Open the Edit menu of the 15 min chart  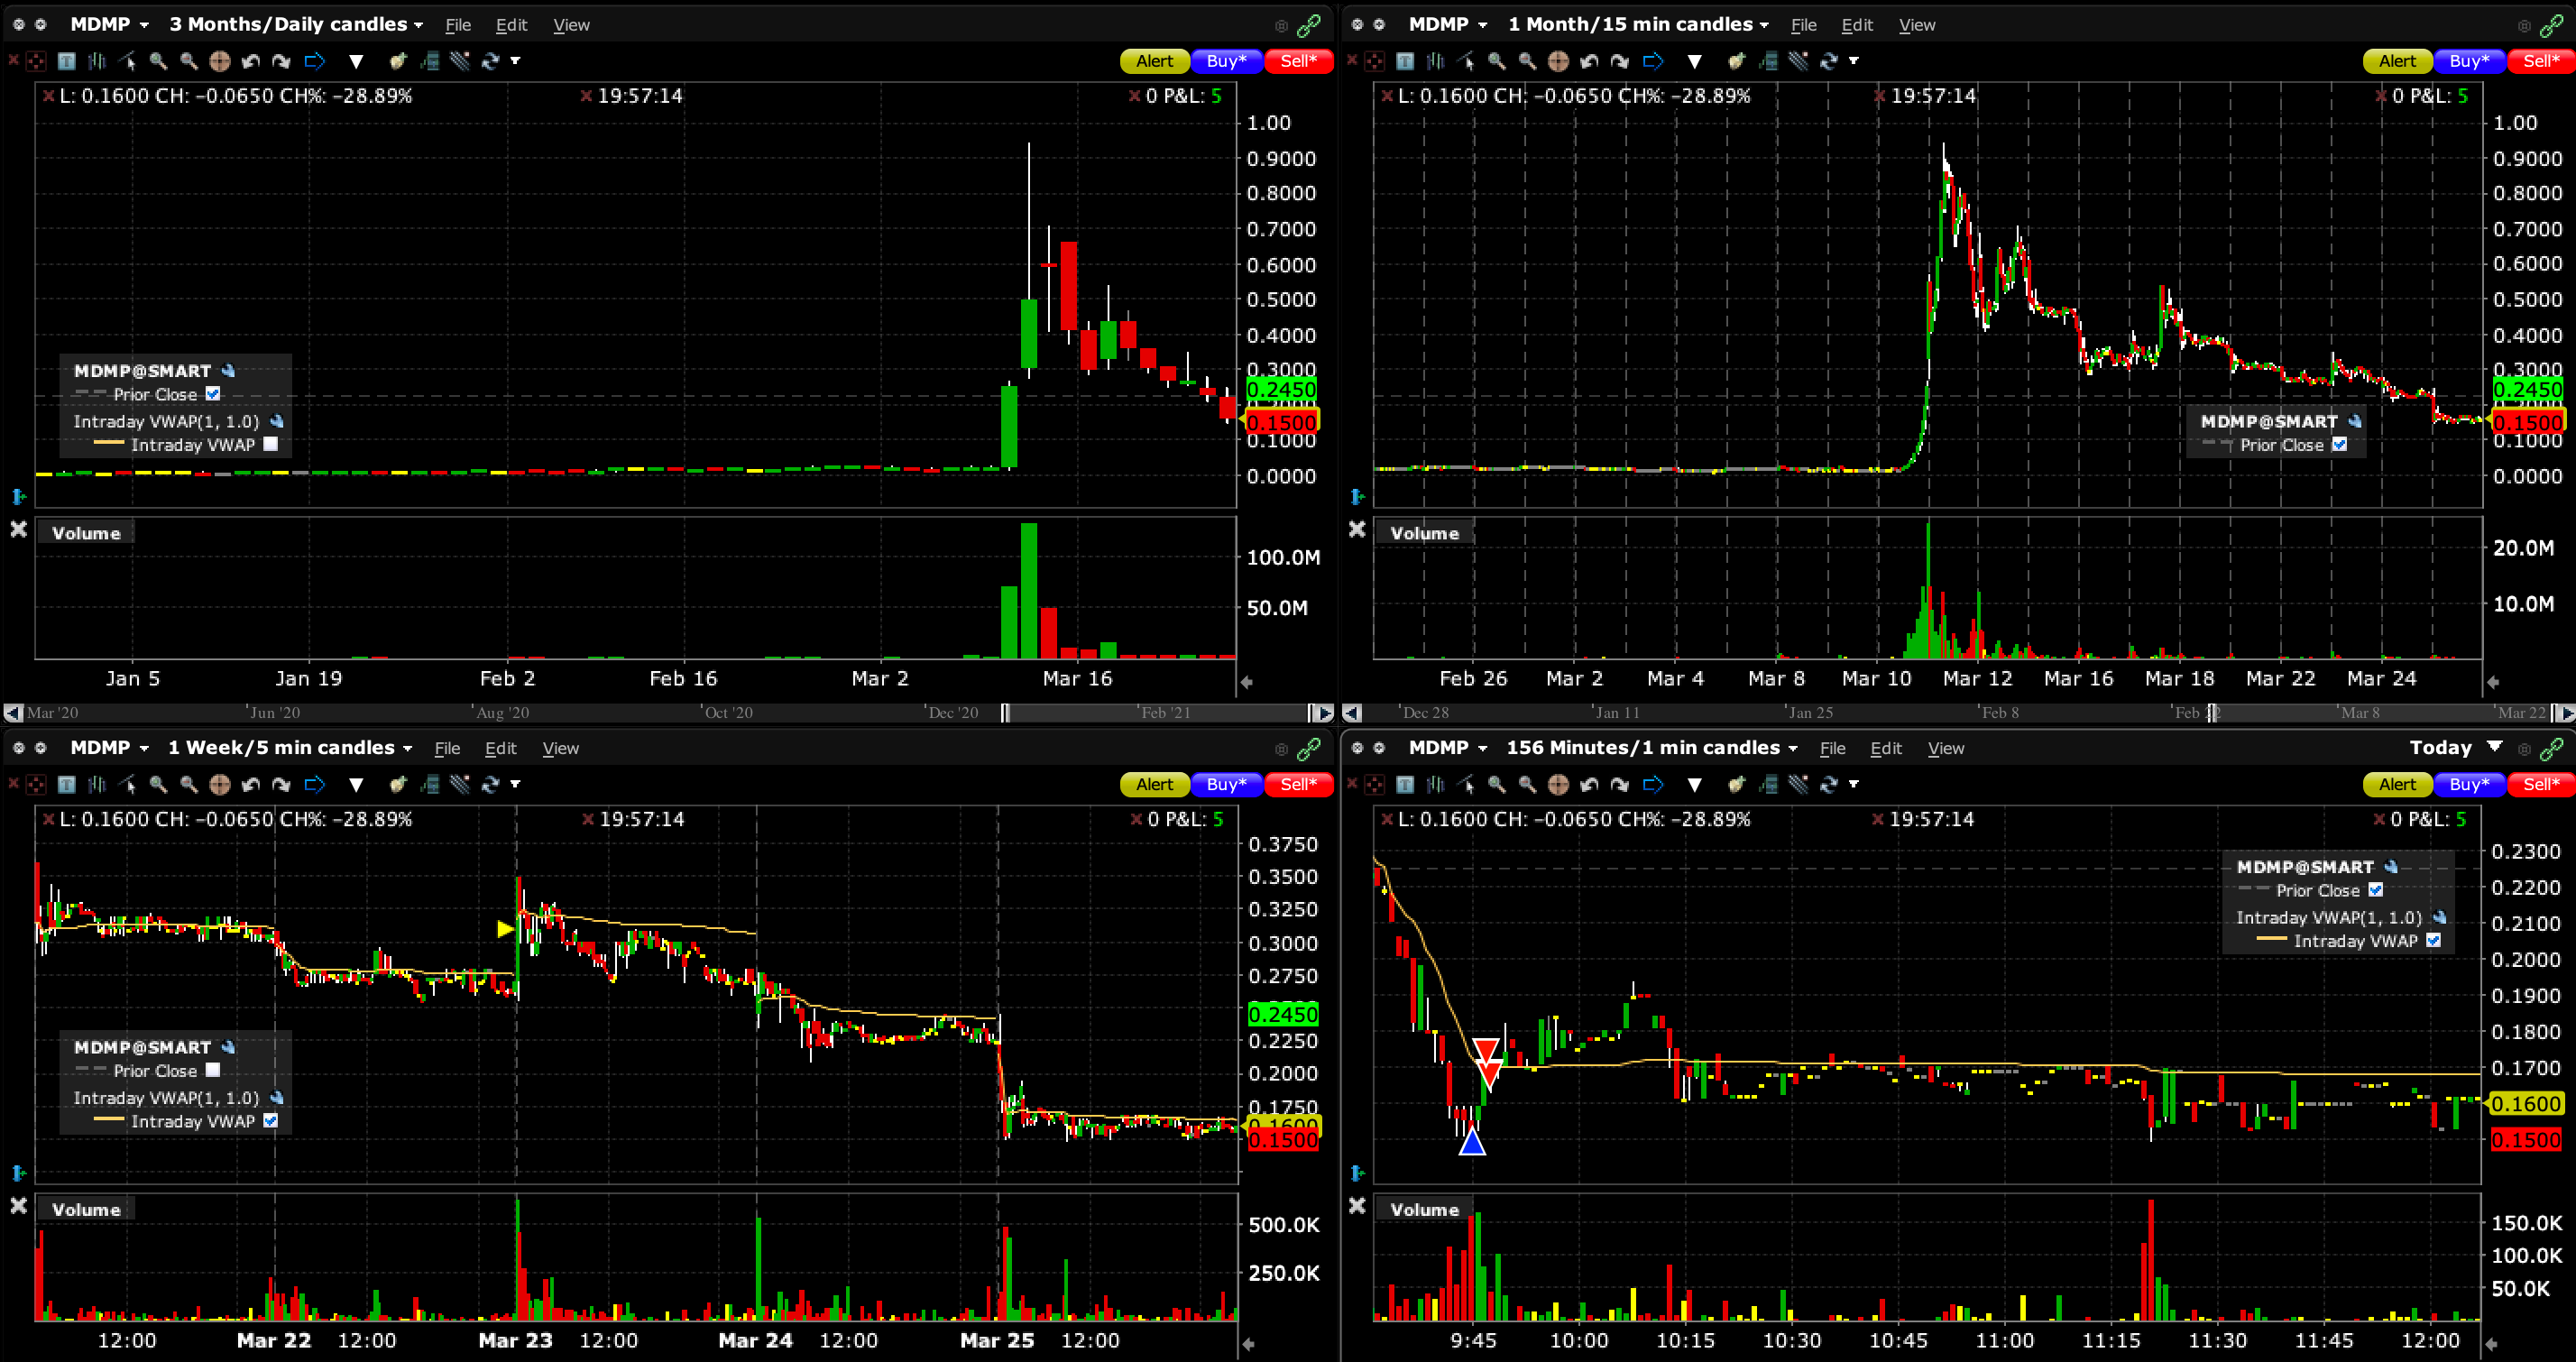click(x=1856, y=25)
